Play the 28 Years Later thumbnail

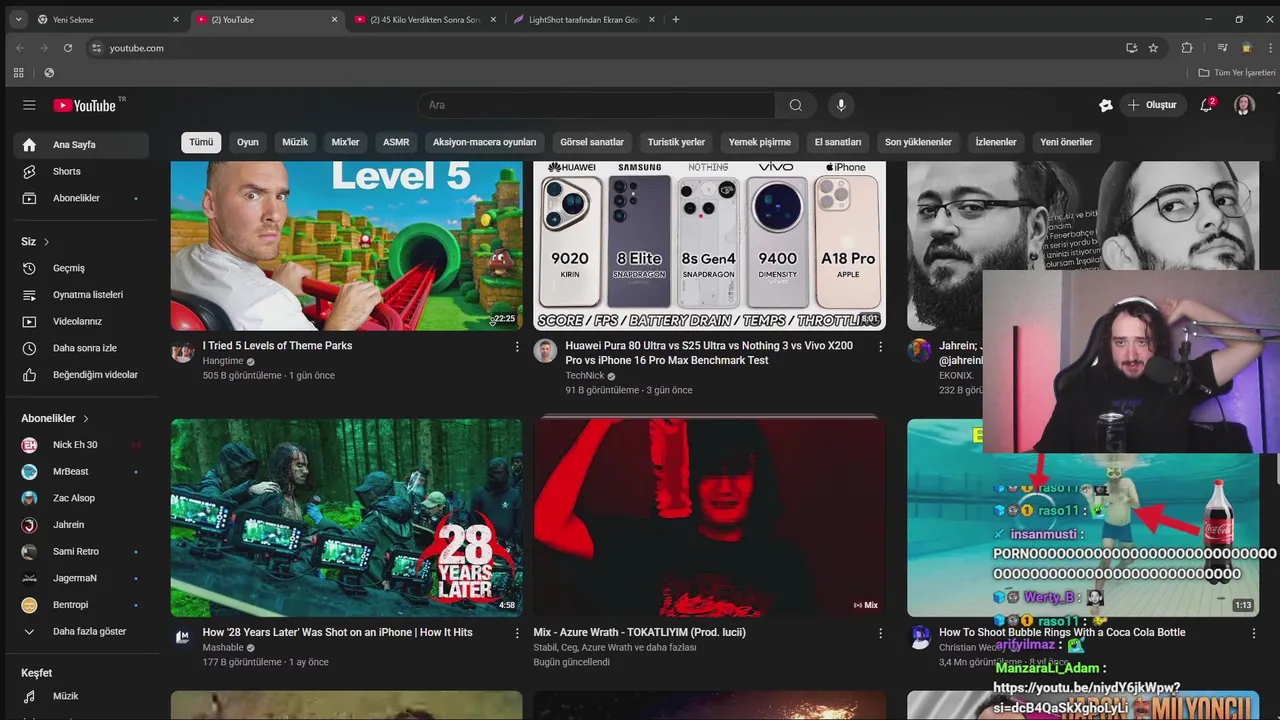pos(346,517)
